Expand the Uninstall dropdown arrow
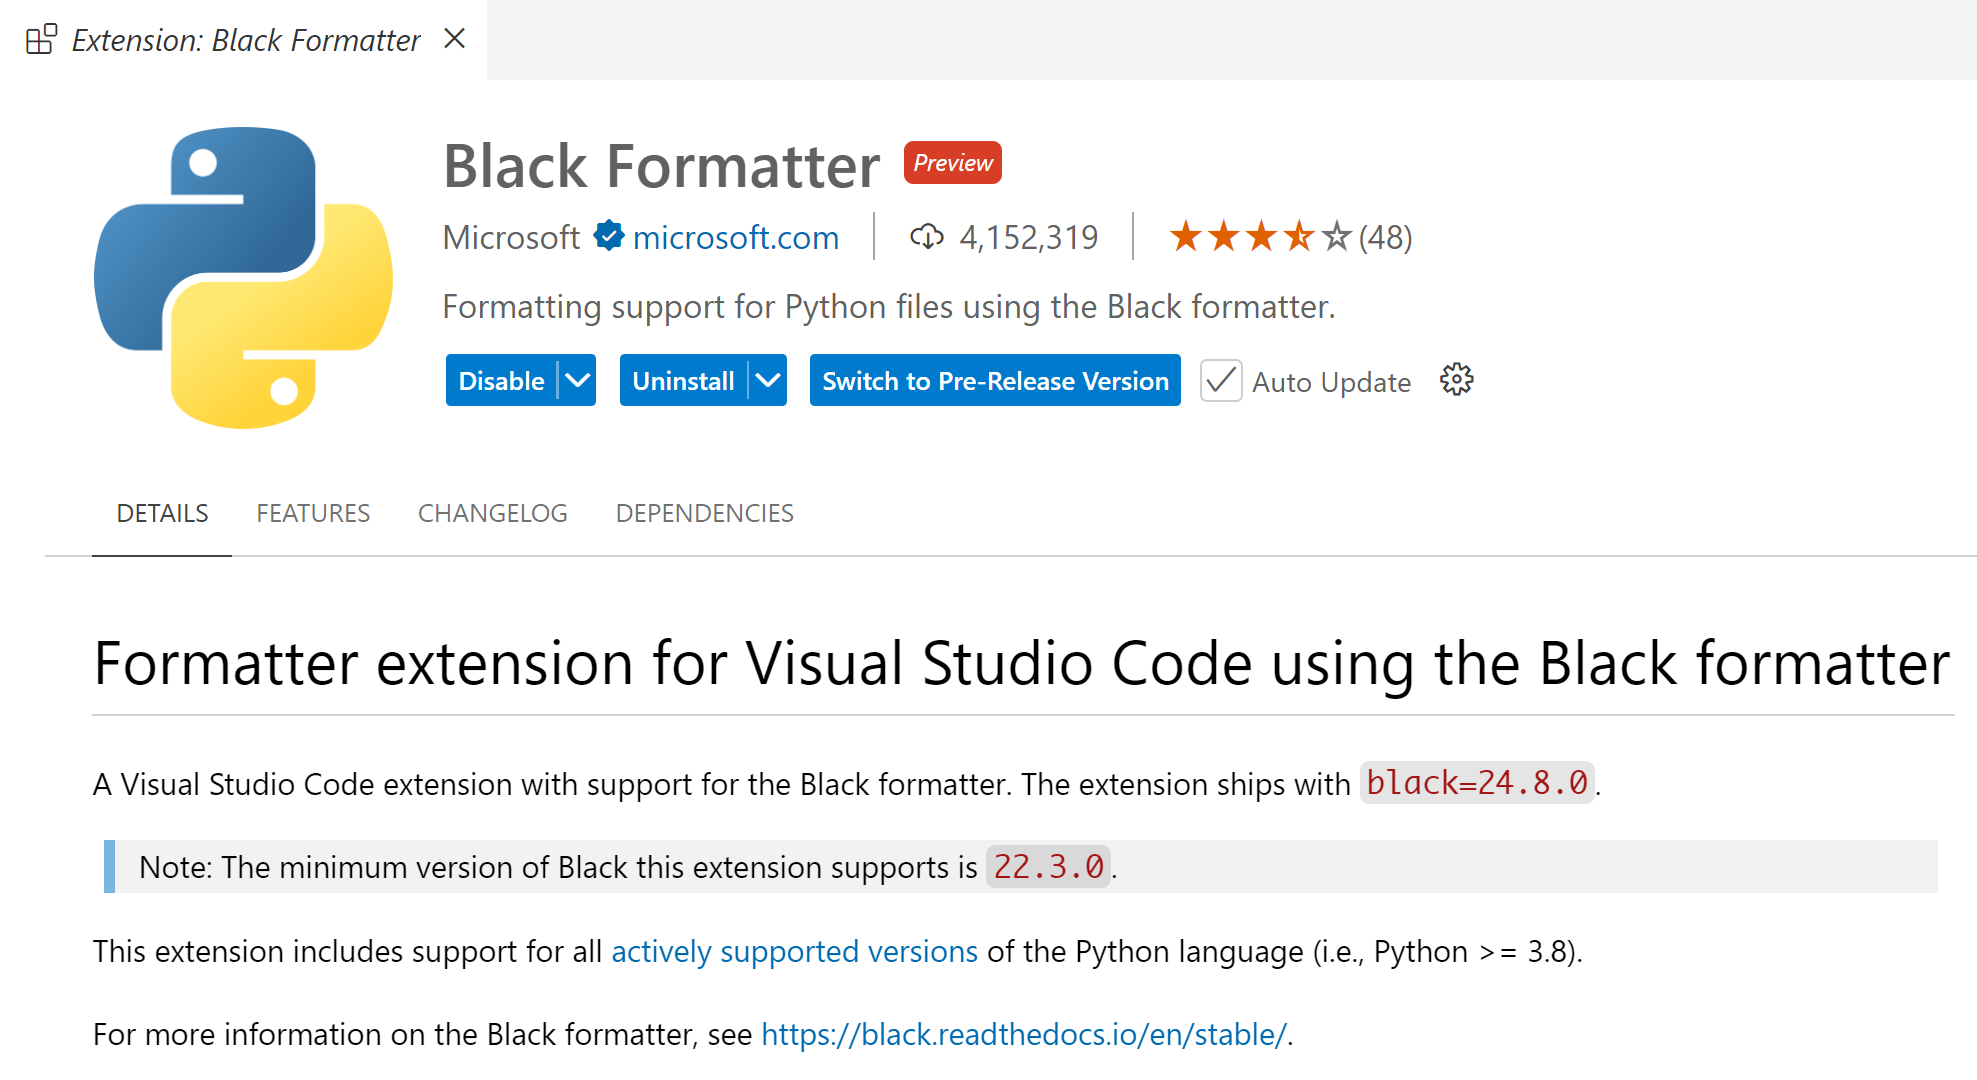Screen dimensions: 1977x1080 click(767, 381)
